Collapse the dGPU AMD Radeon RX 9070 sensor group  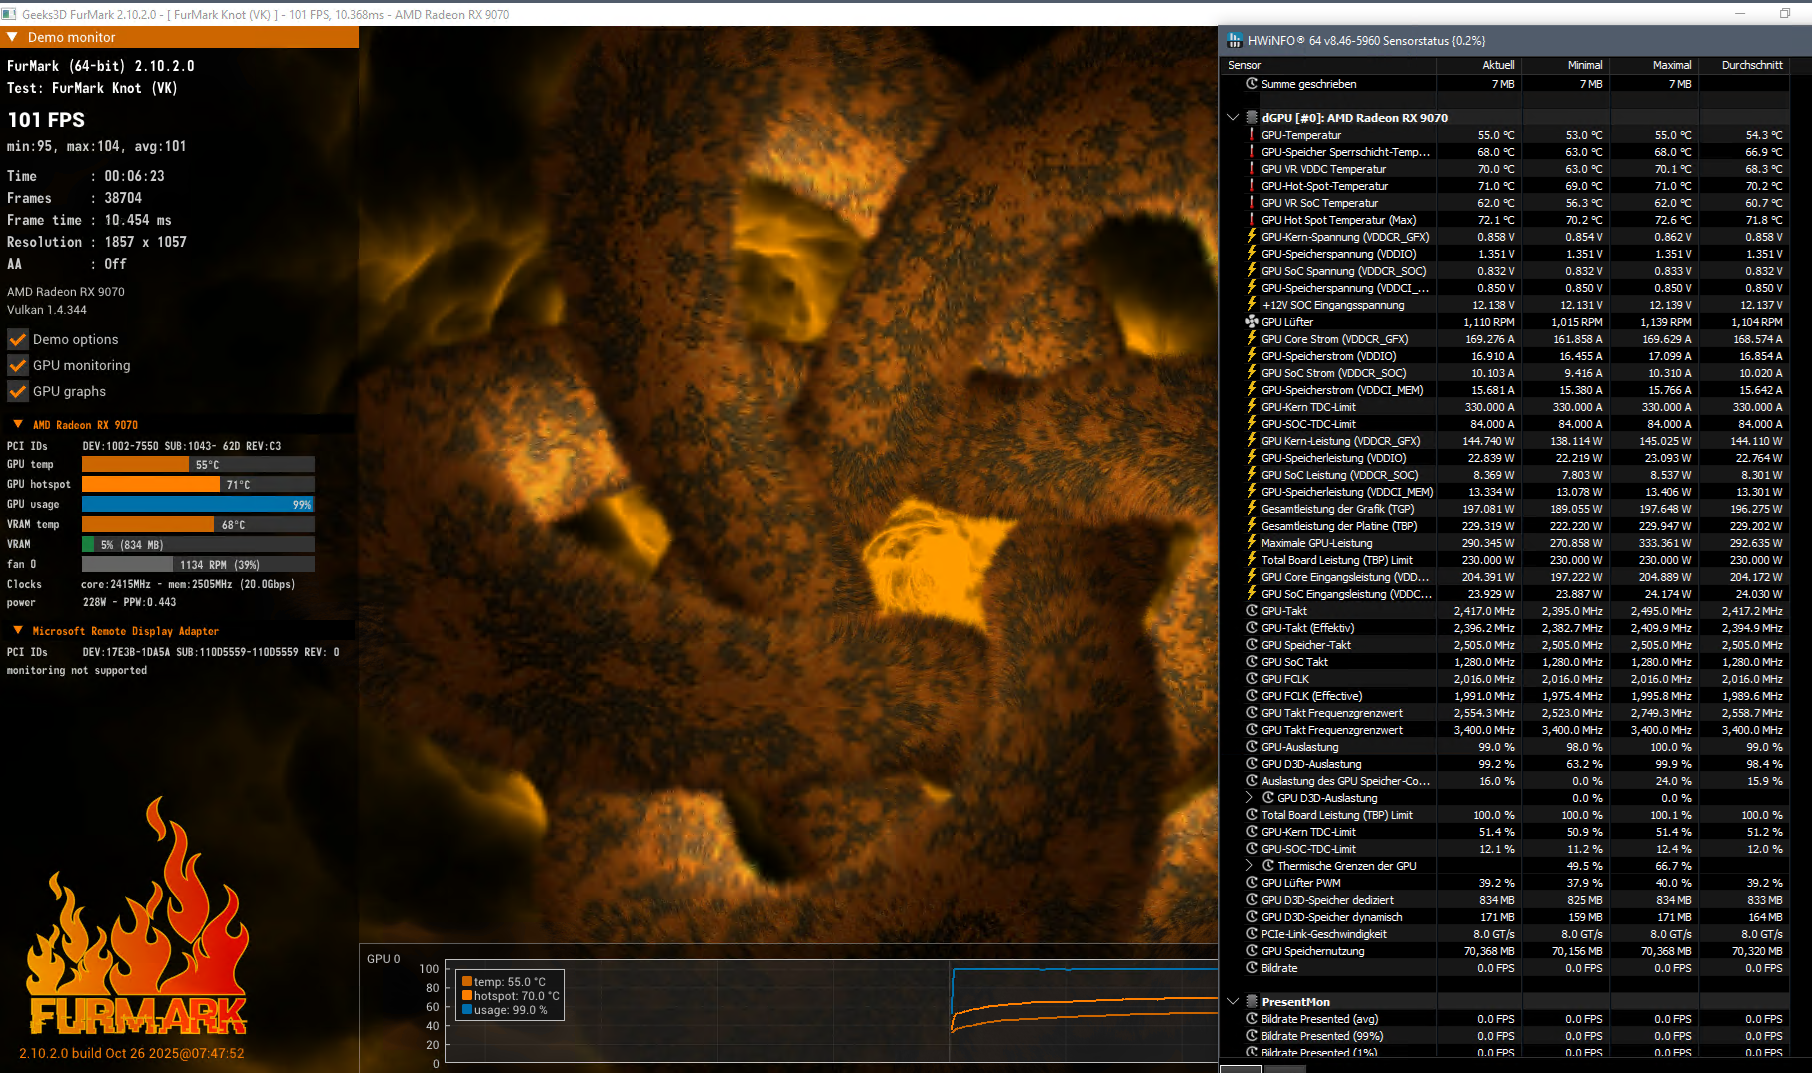tap(1233, 117)
